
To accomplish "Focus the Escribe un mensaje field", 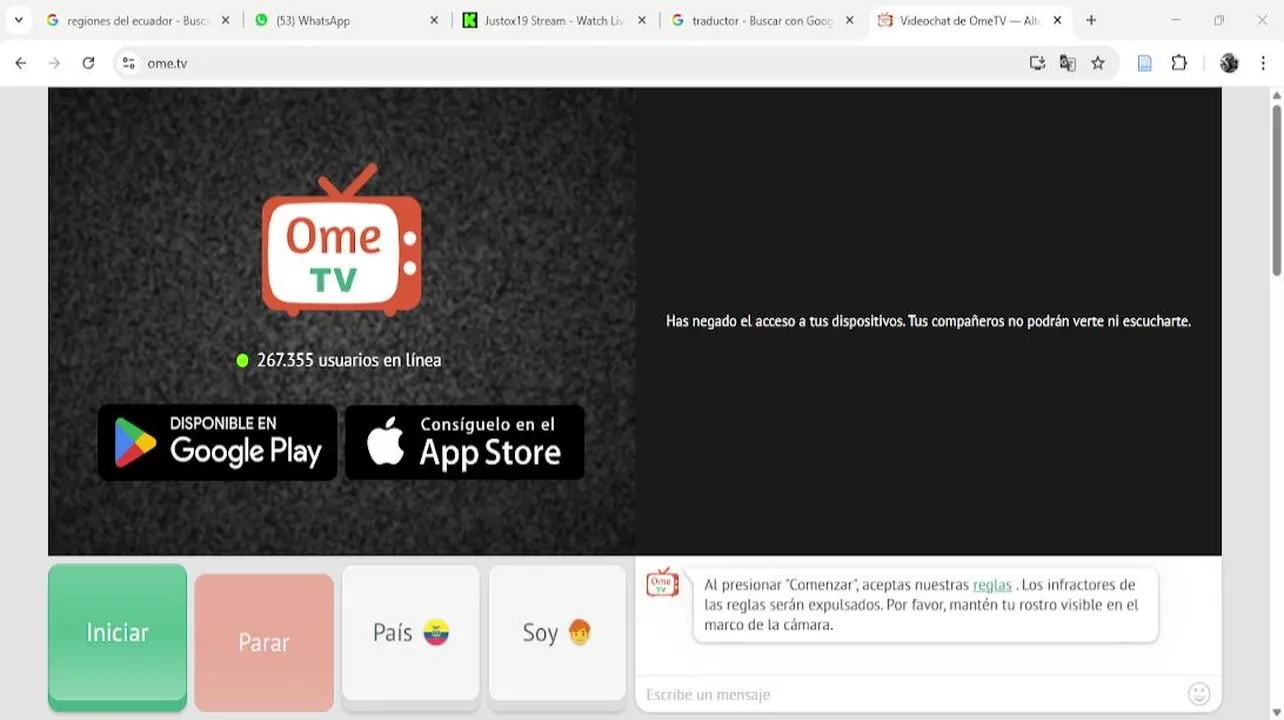I will point(910,694).
